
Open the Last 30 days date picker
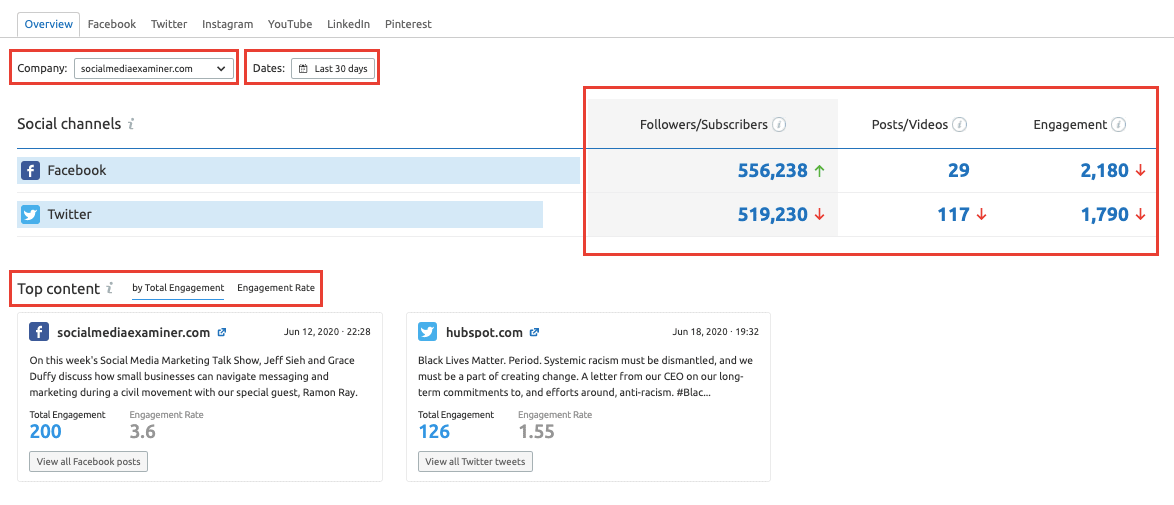coord(333,69)
